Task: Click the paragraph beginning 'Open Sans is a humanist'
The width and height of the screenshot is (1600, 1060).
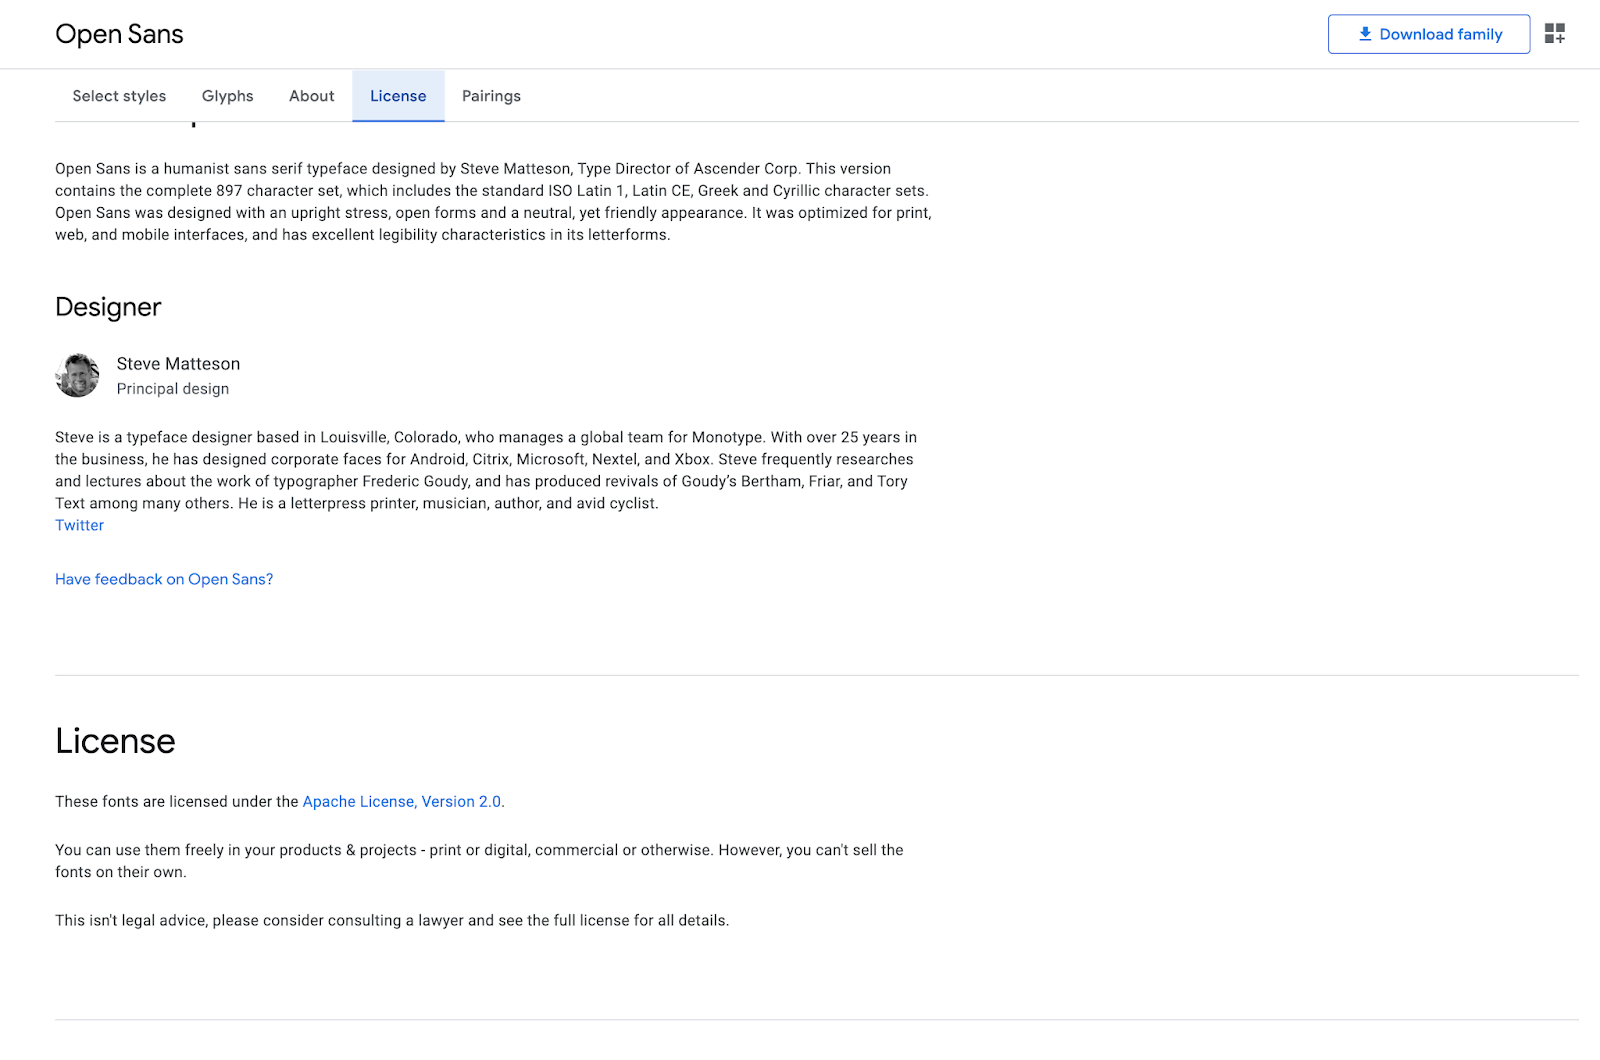Action: [493, 202]
